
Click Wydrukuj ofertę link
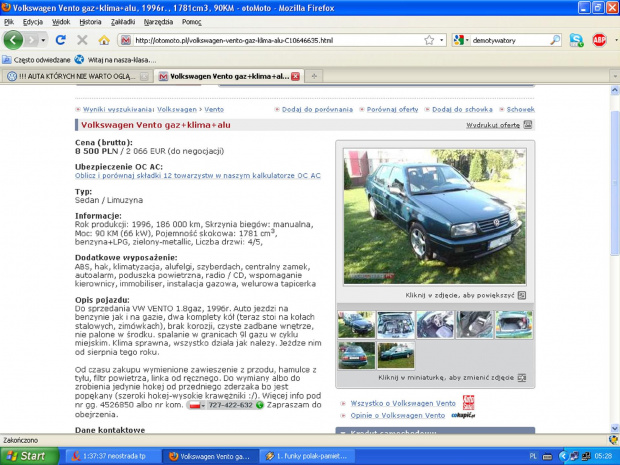pyautogui.click(x=493, y=125)
